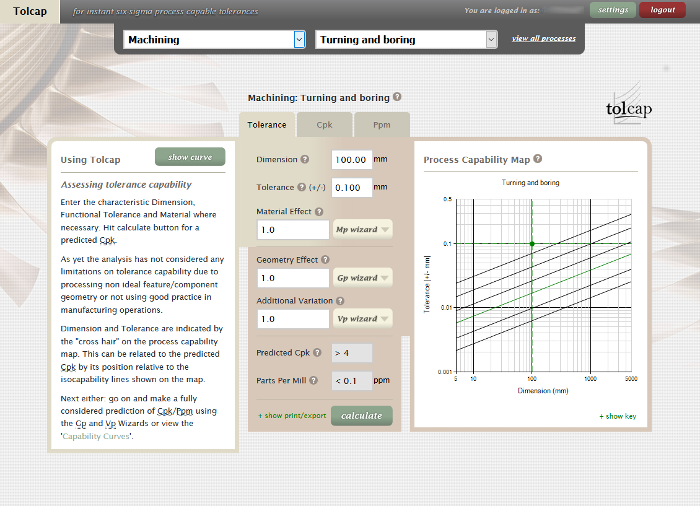Click help icon next to Dimension label
The width and height of the screenshot is (700, 506).
(x=304, y=159)
